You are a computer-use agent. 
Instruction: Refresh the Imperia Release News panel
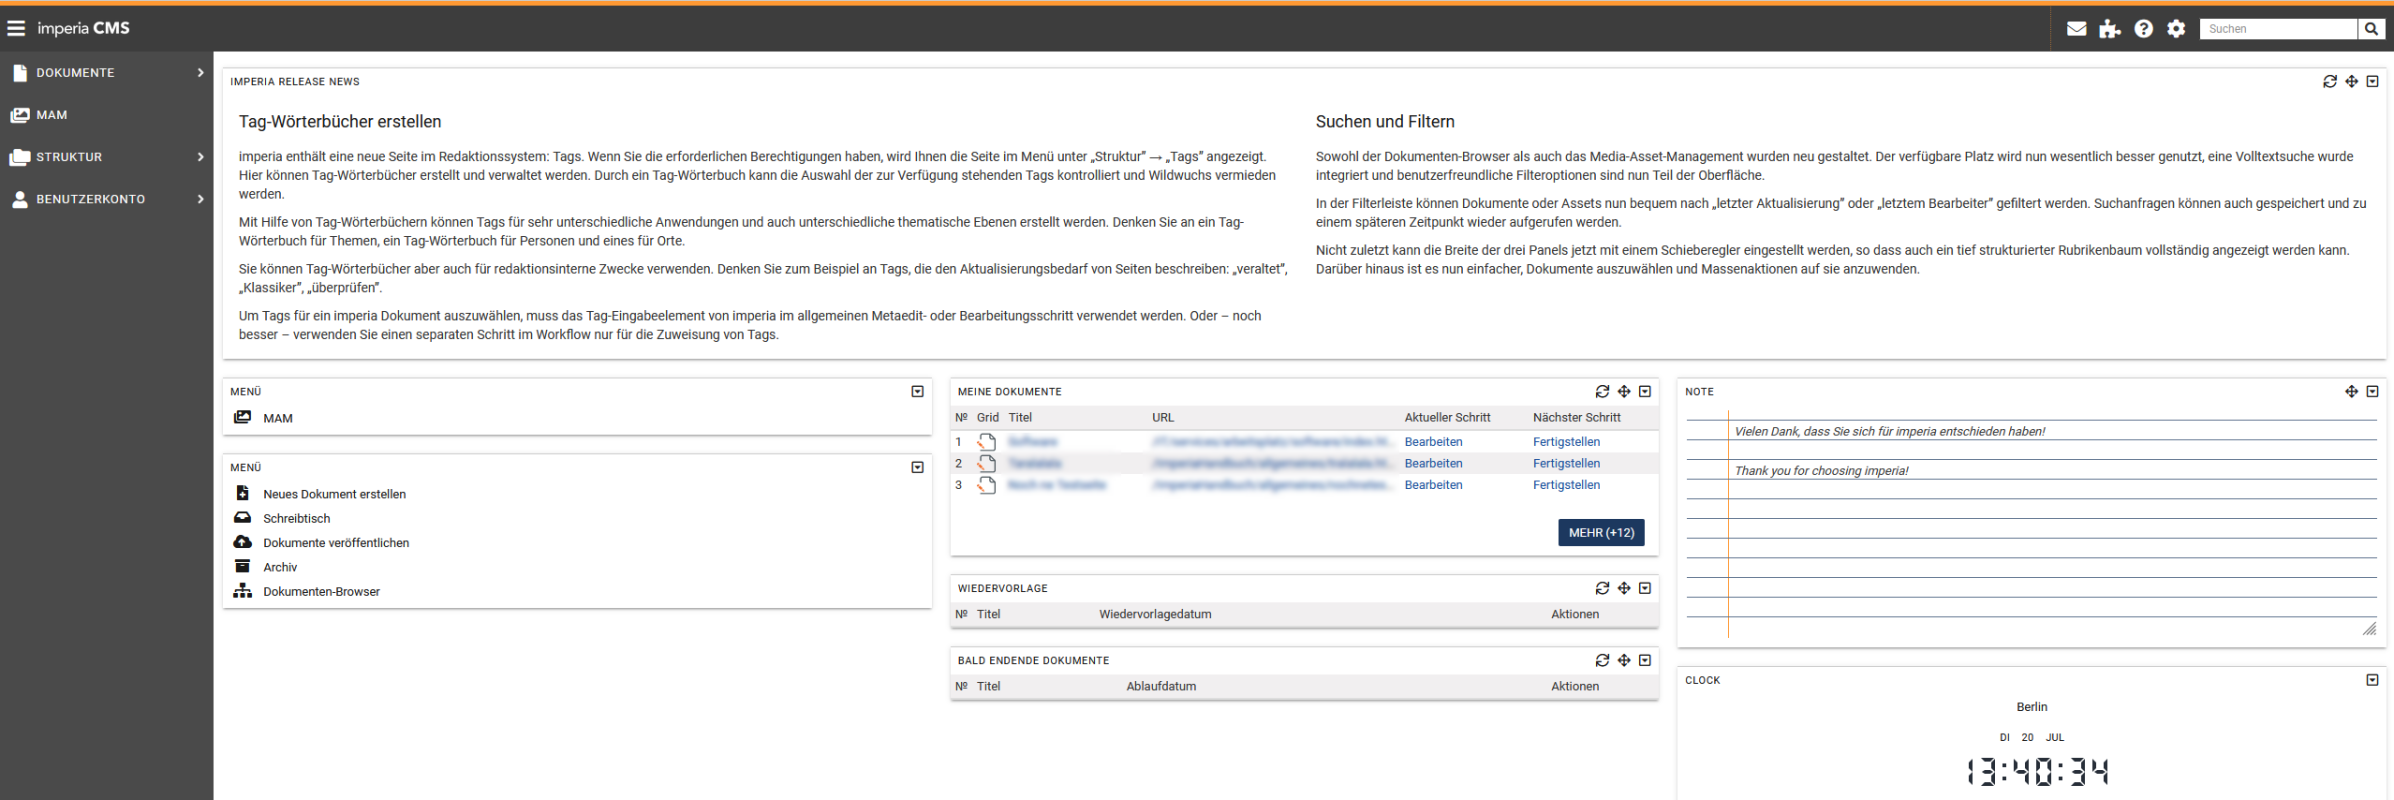(x=2329, y=82)
